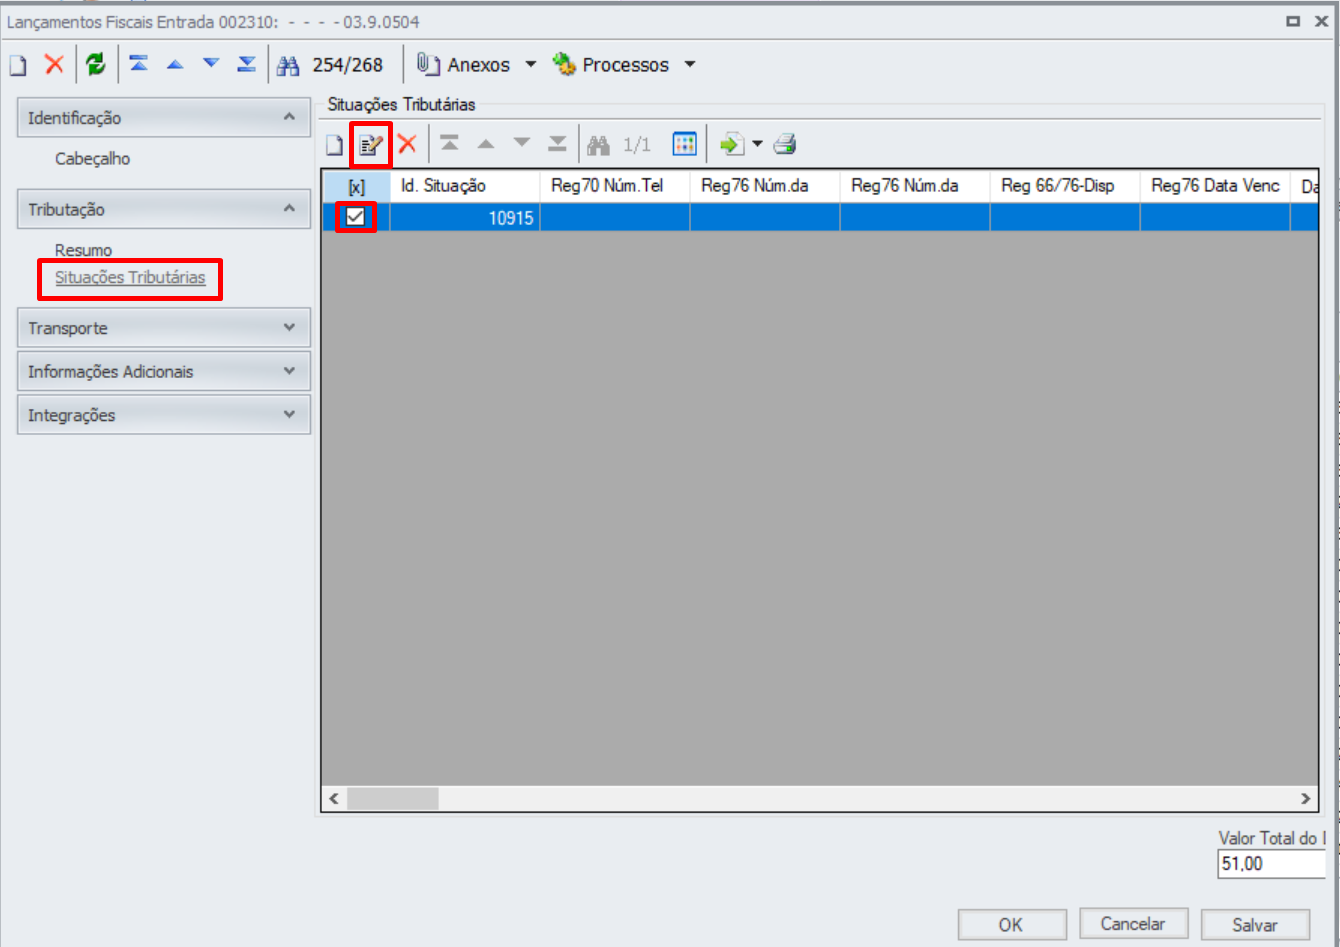Screen dimensions: 1340x947
Task: Go to the previous row in the grid toolbar
Action: [x=486, y=144]
